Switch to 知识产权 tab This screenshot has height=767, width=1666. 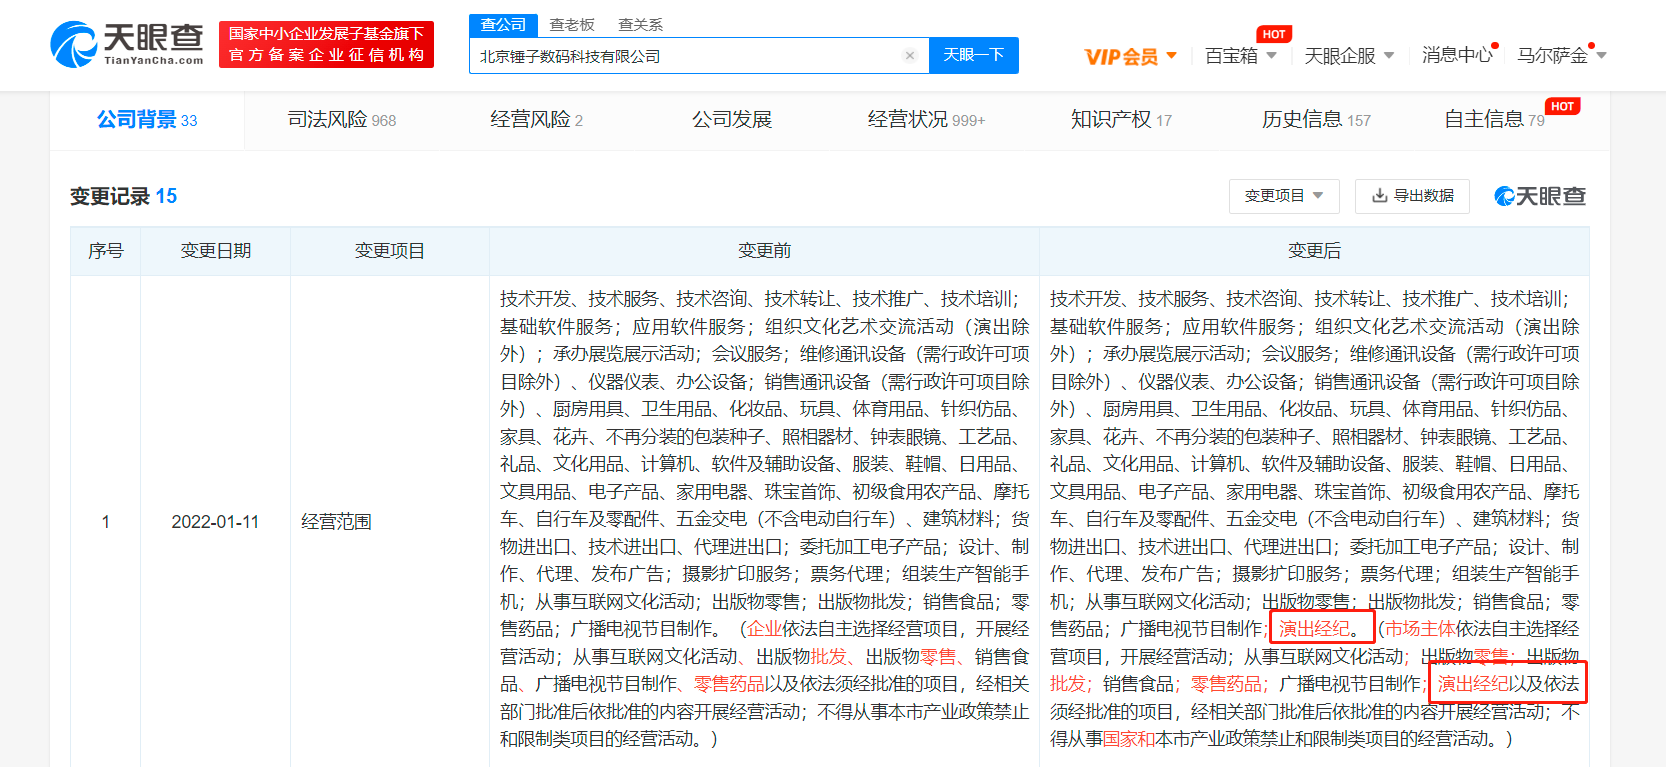1121,120
